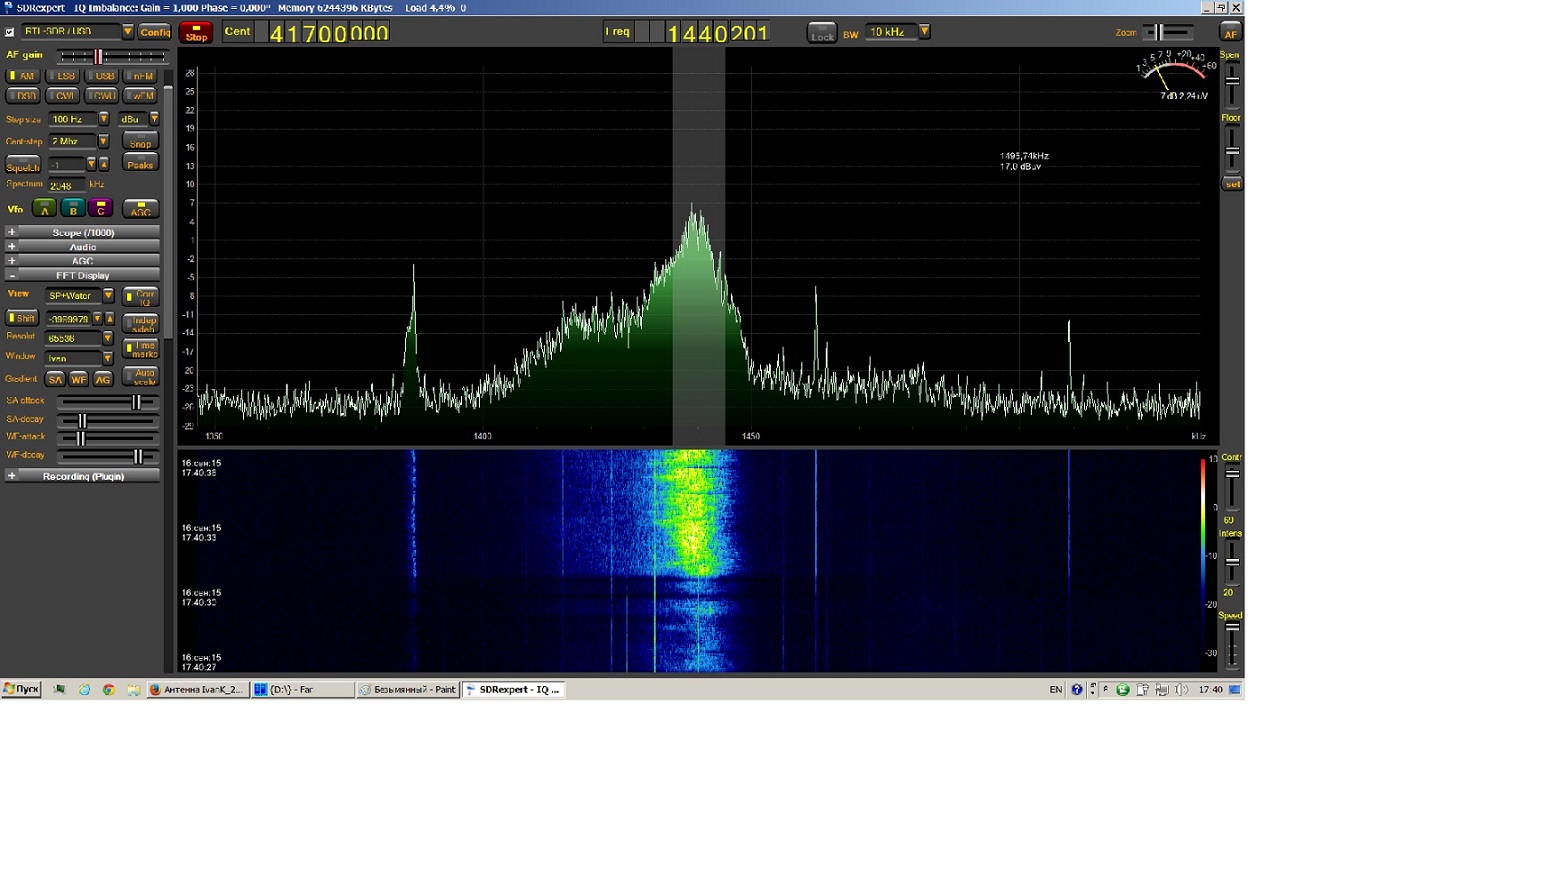Toggle Auto scale option
The image size is (1556, 875).
pyautogui.click(x=140, y=376)
